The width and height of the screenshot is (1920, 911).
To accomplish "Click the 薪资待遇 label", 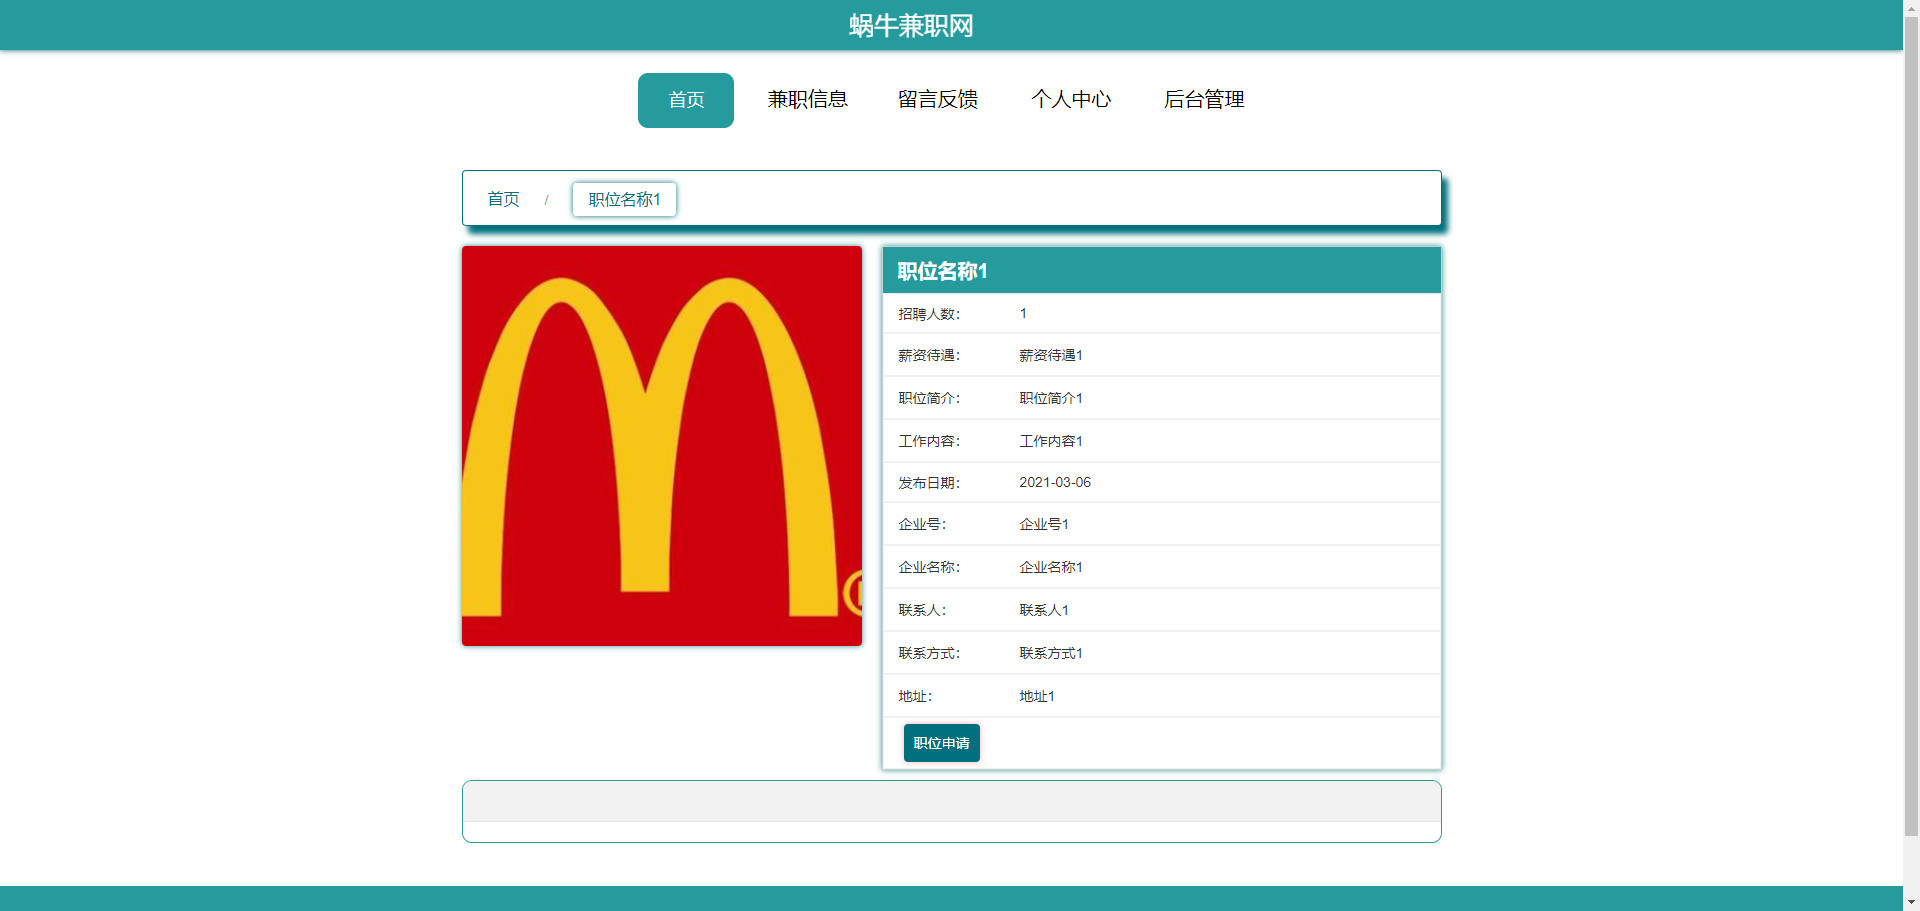I will tap(929, 355).
